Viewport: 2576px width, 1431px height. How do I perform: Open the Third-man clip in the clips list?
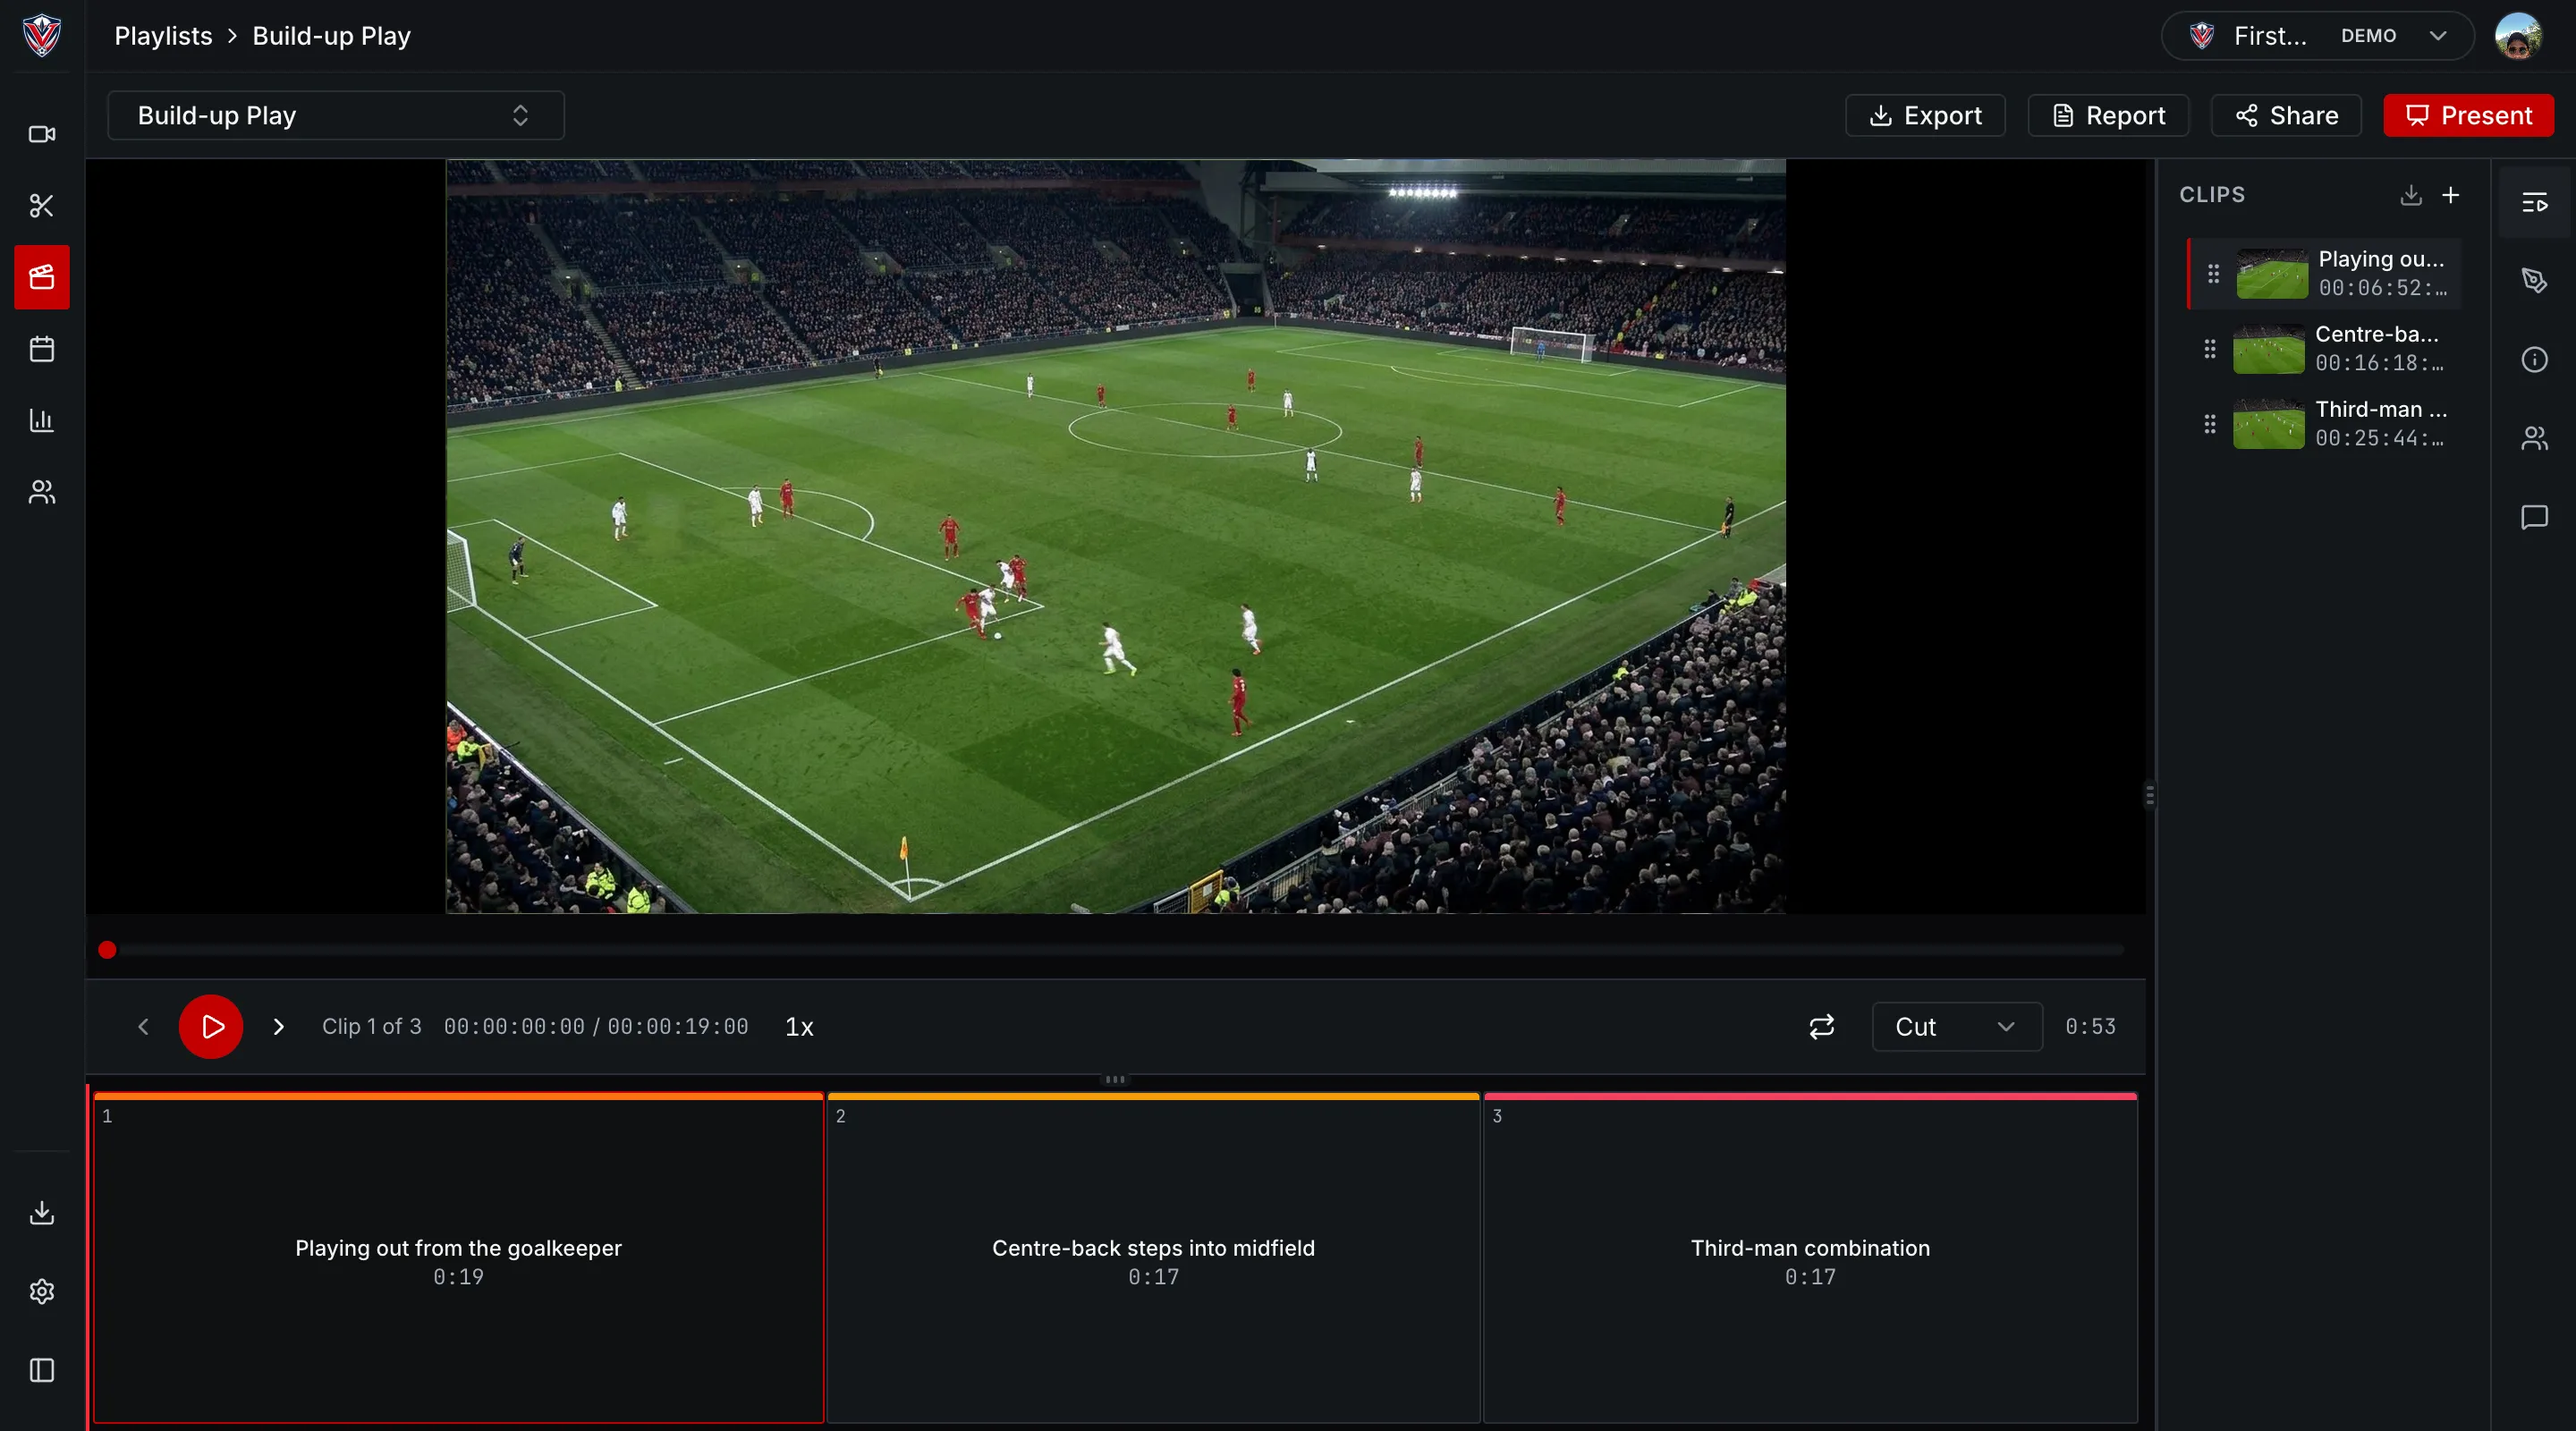click(x=2323, y=424)
